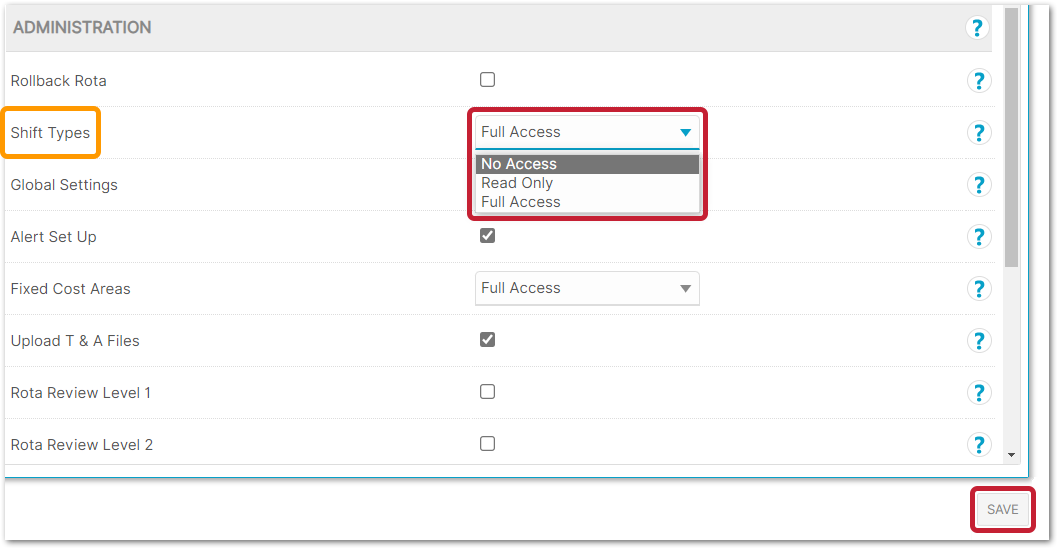Image resolution: width=1058 pixels, height=549 pixels.
Task: Choose Read Only from dropdown list
Action: [517, 183]
